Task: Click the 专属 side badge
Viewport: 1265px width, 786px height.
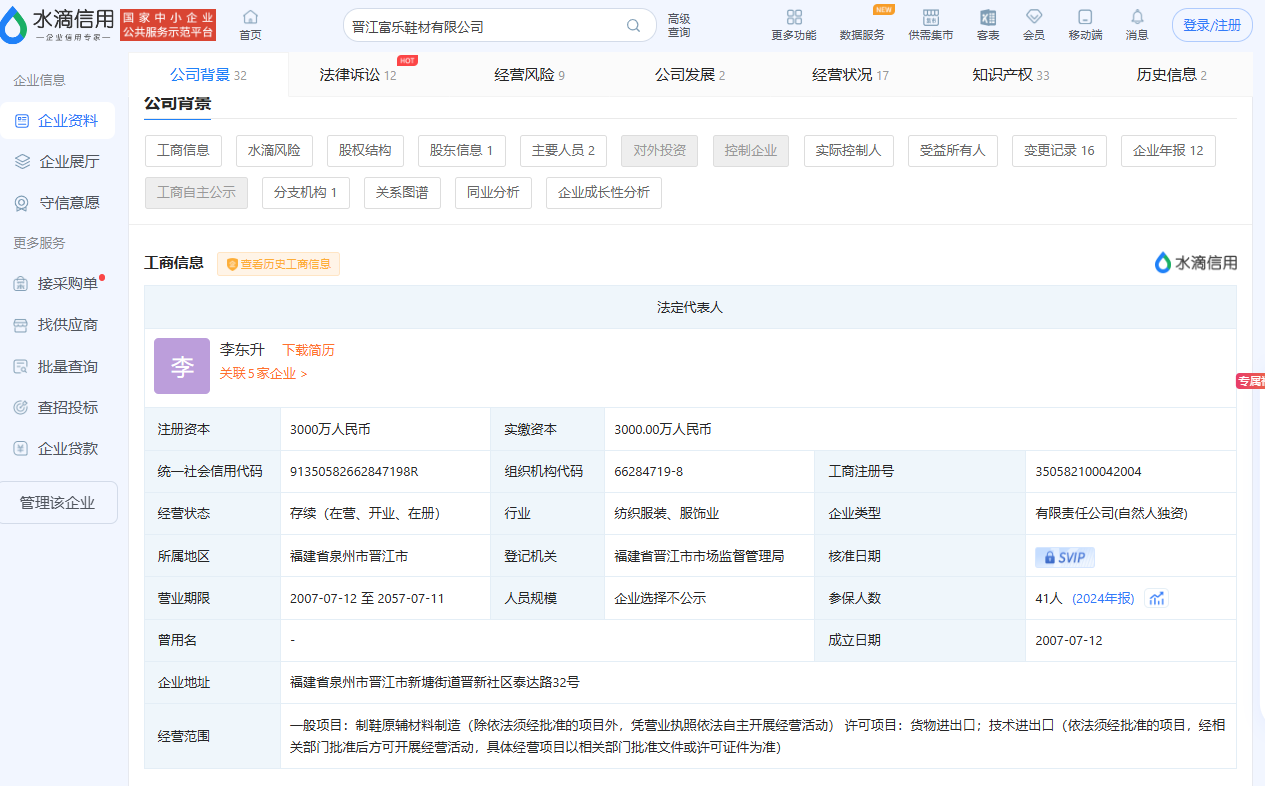Action: [1250, 381]
